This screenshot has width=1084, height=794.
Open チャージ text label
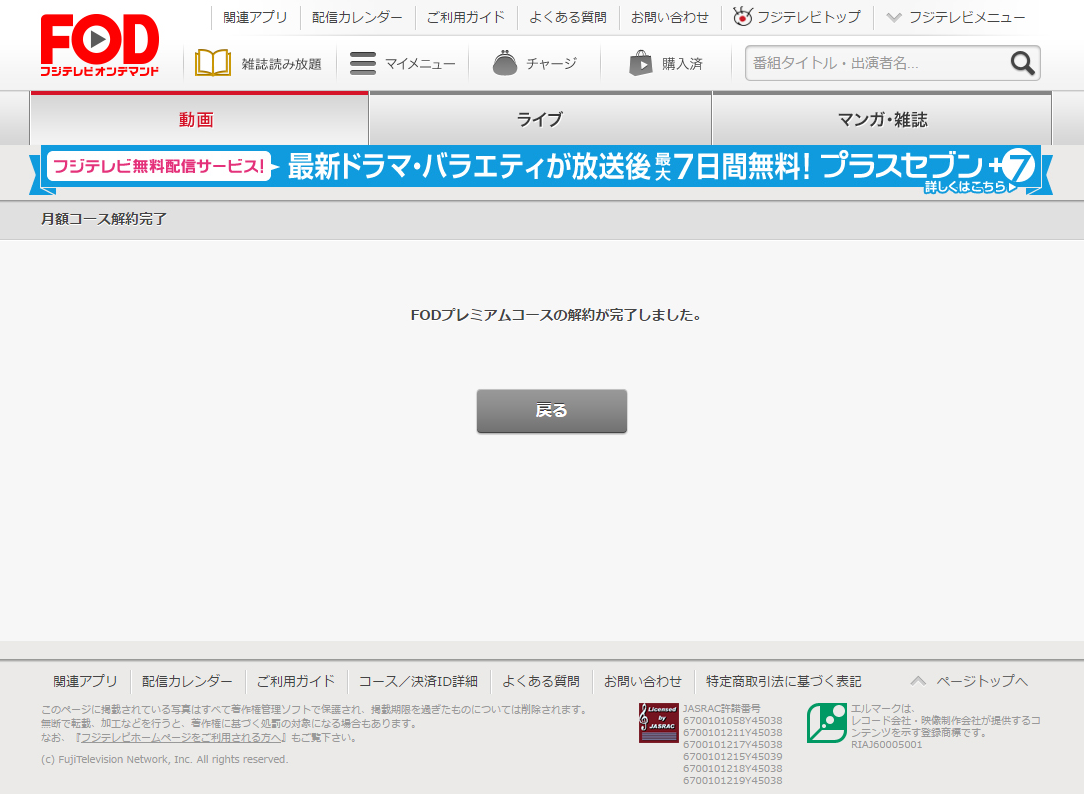click(x=551, y=64)
